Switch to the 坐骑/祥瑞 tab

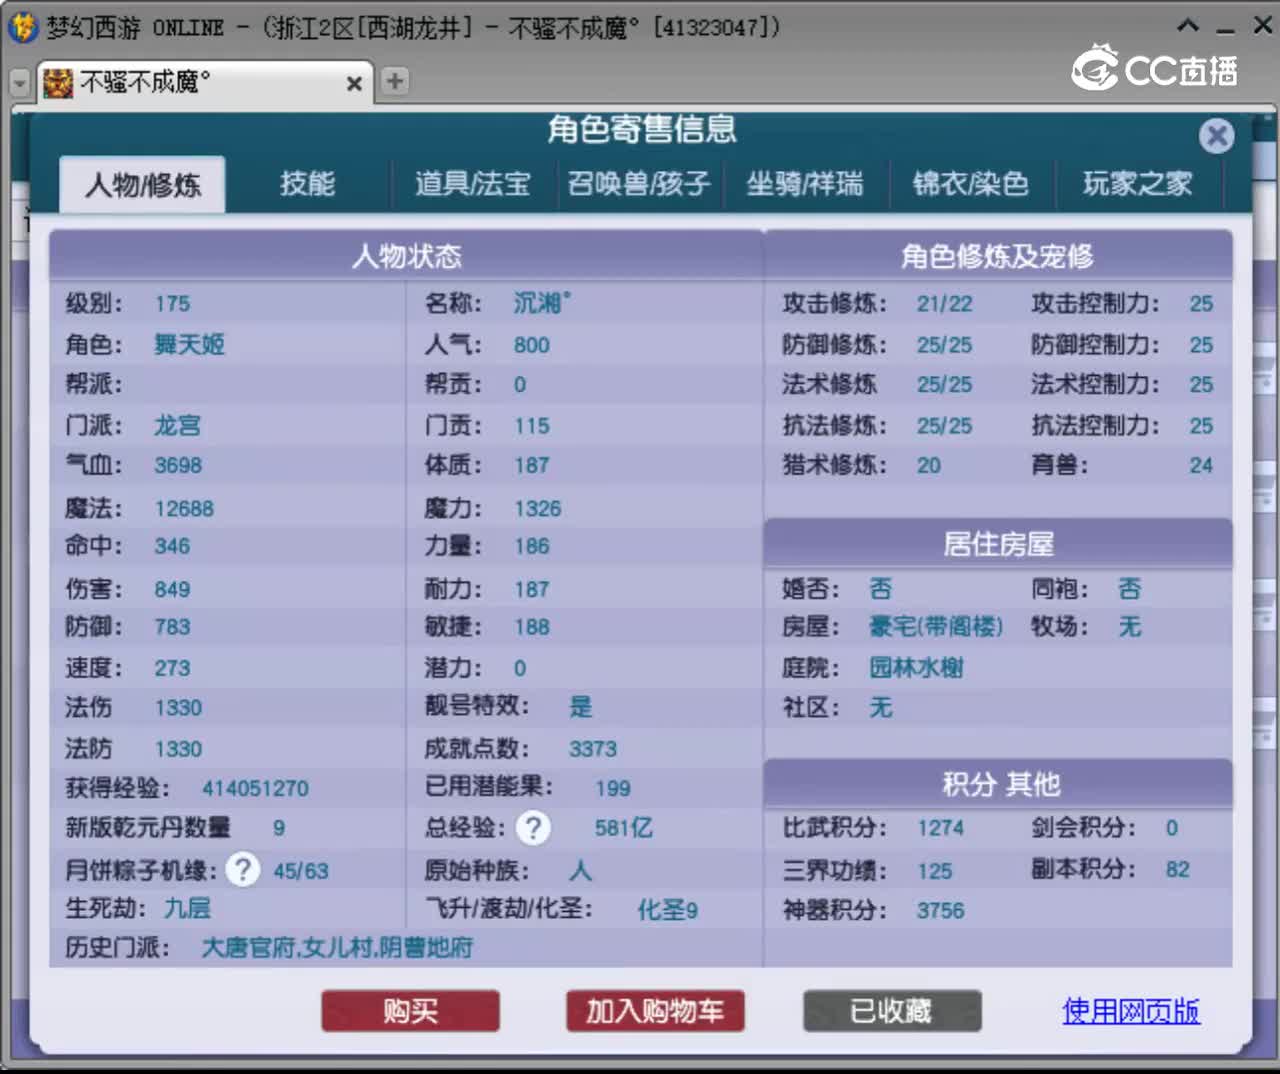point(805,184)
